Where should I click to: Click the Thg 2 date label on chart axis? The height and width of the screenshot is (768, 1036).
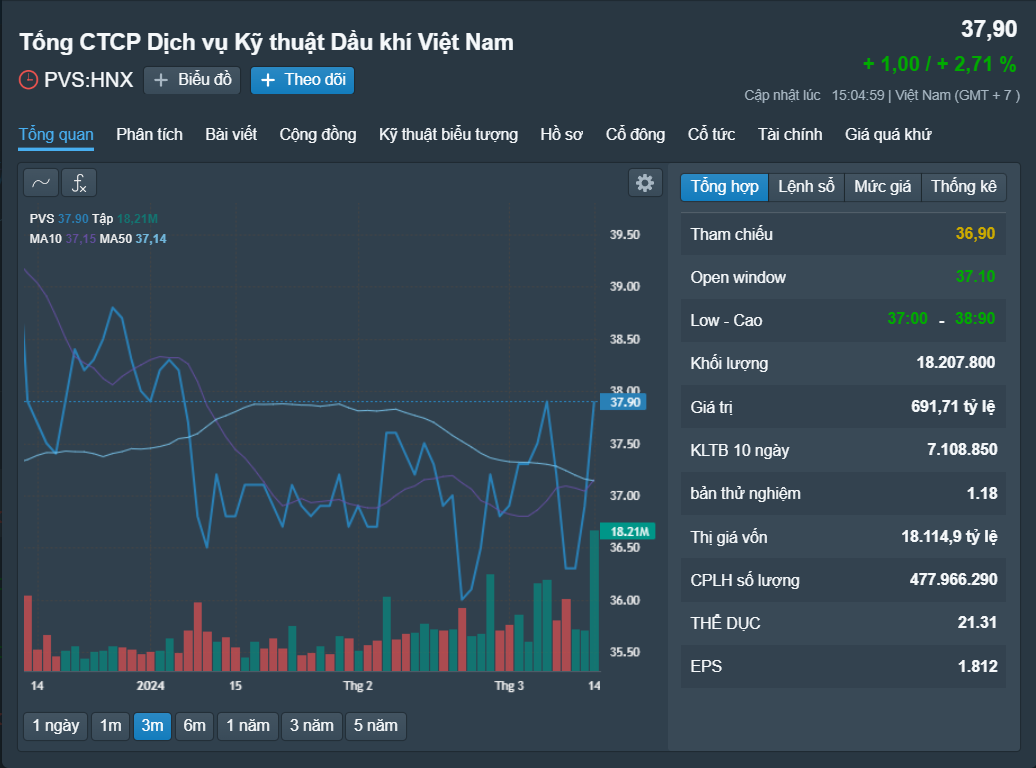click(x=358, y=686)
